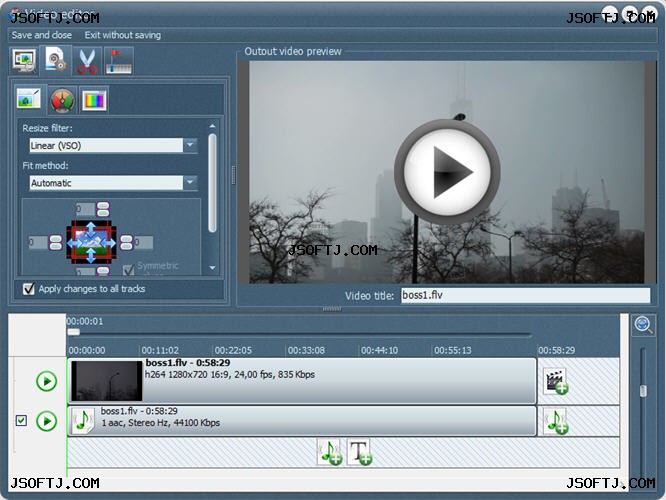
Task: Open the Resize filter dropdown
Action: (190, 145)
